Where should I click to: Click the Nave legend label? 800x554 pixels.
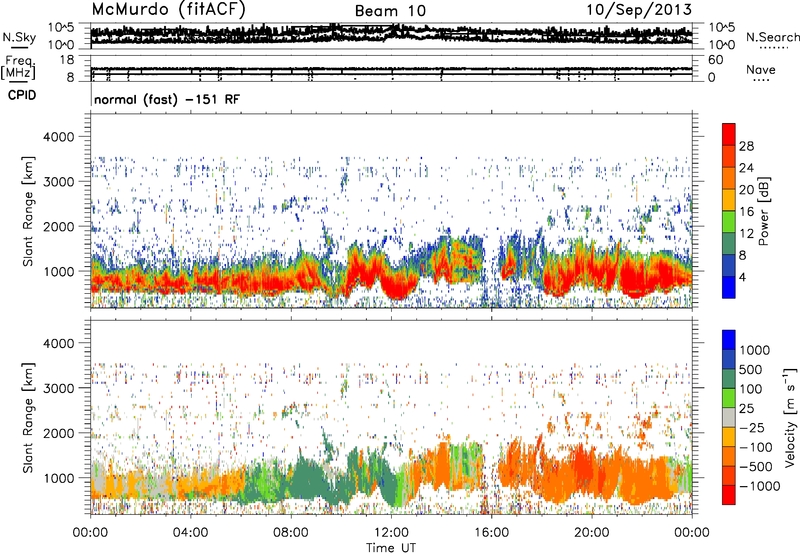tap(761, 70)
